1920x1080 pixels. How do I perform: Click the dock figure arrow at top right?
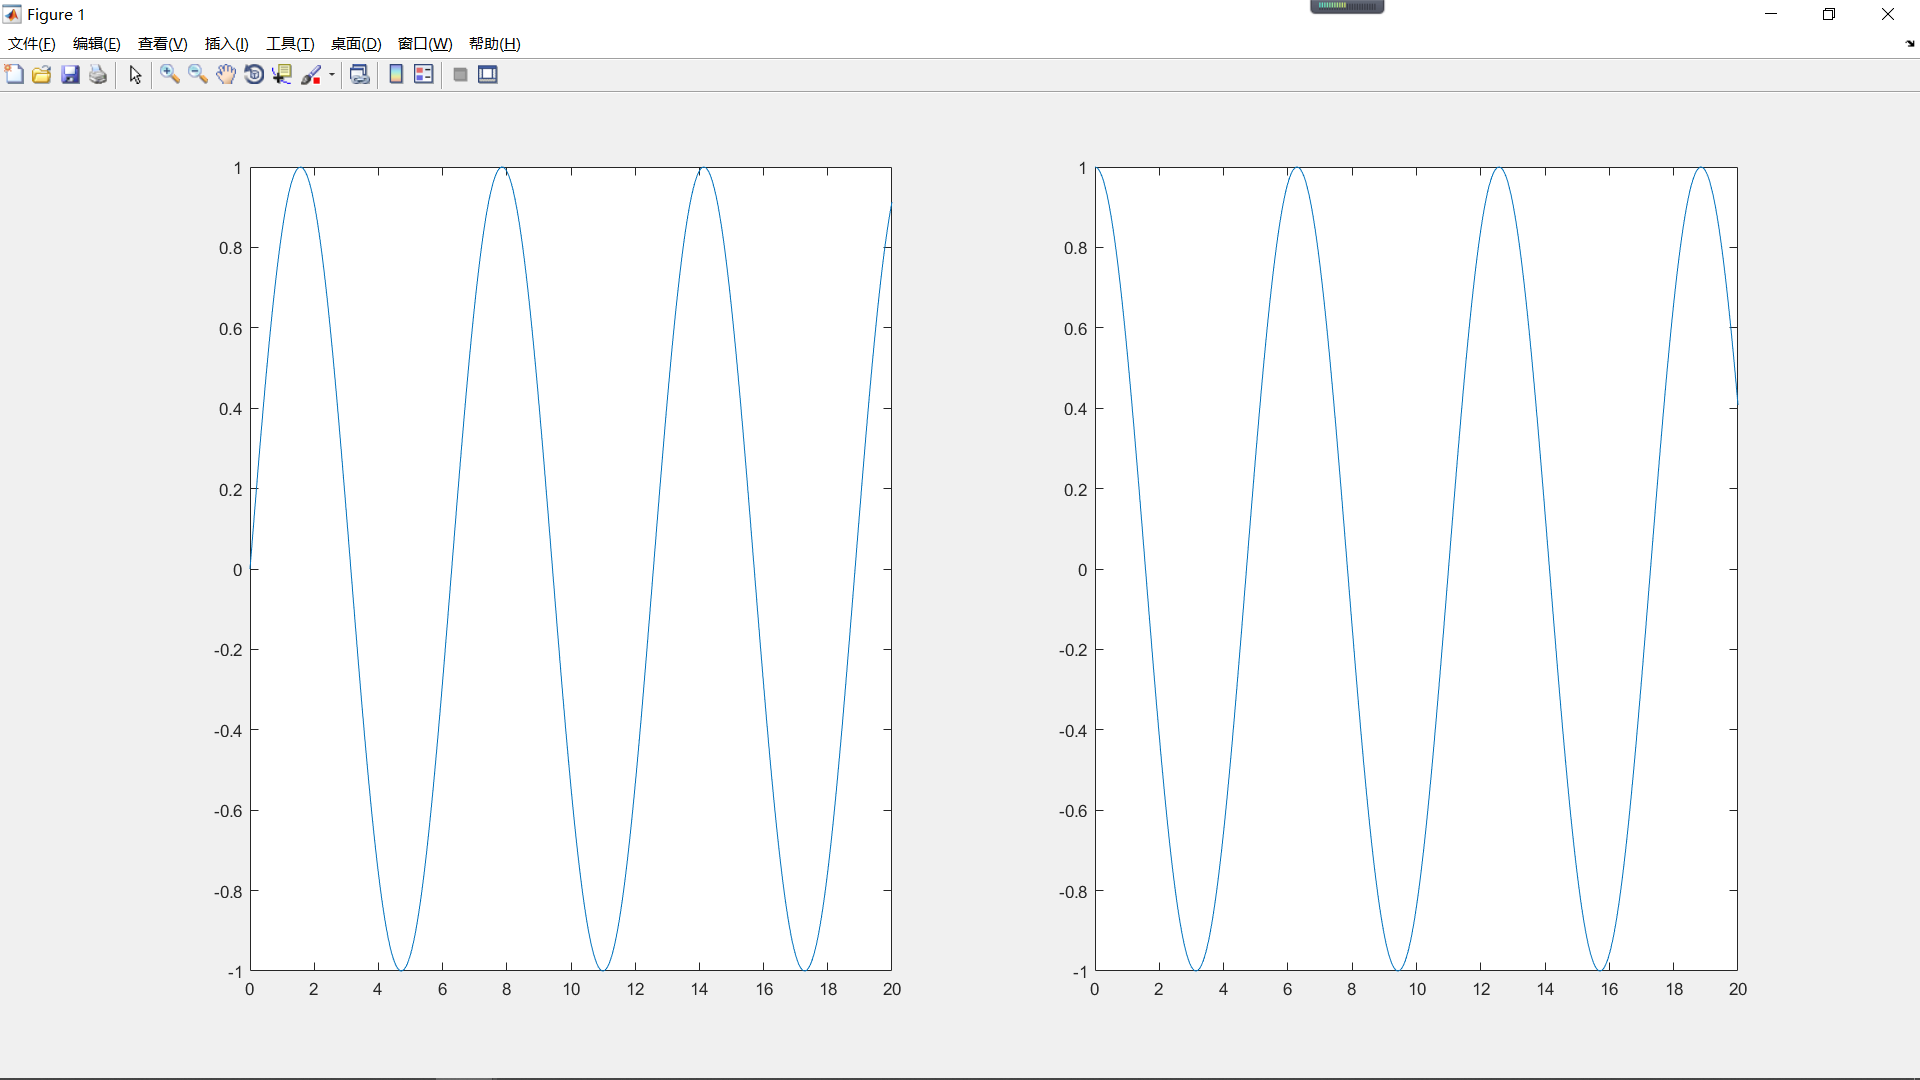pos(1909,44)
